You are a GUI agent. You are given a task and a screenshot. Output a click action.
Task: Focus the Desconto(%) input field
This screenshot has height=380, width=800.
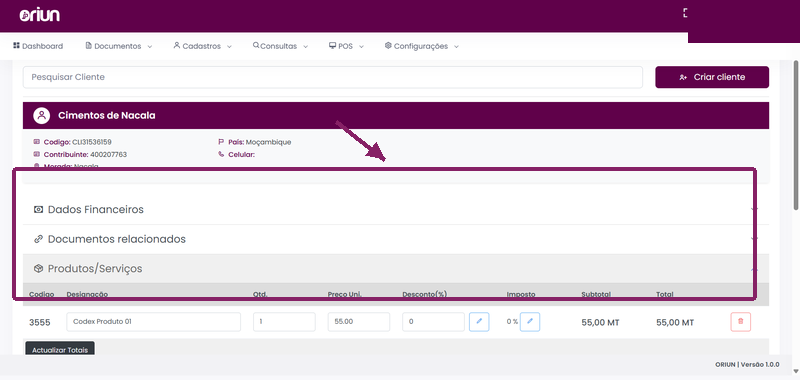pos(433,322)
